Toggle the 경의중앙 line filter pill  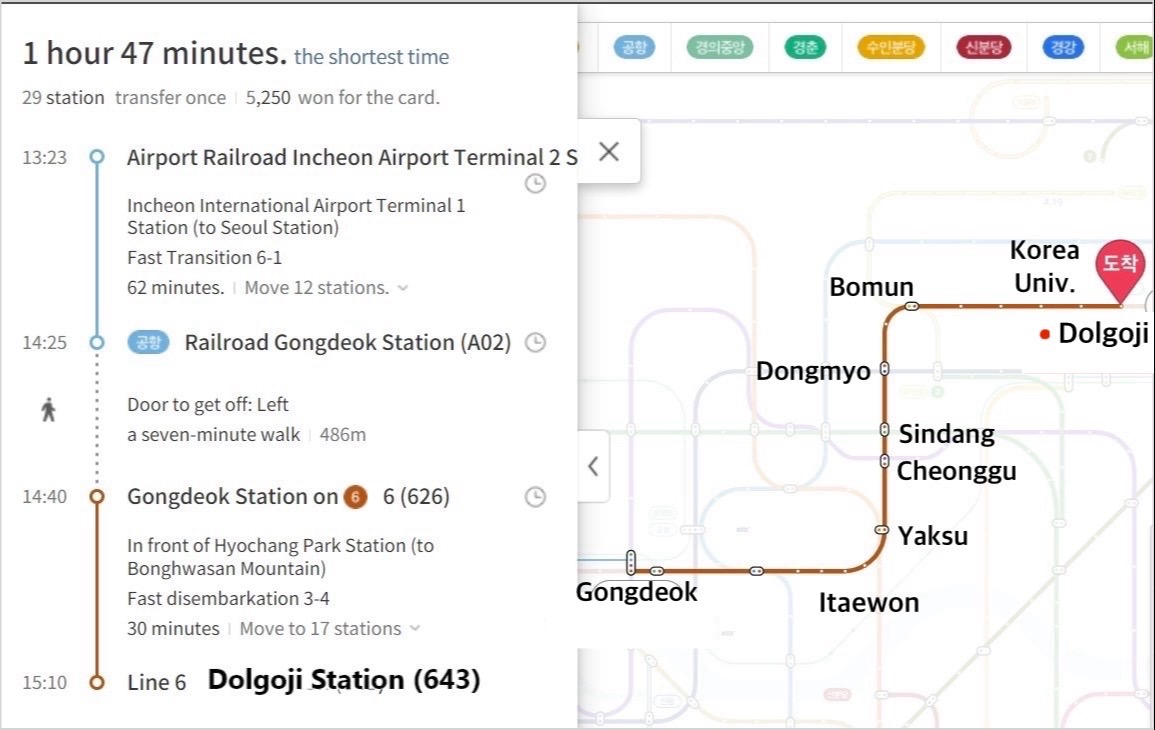(x=719, y=47)
